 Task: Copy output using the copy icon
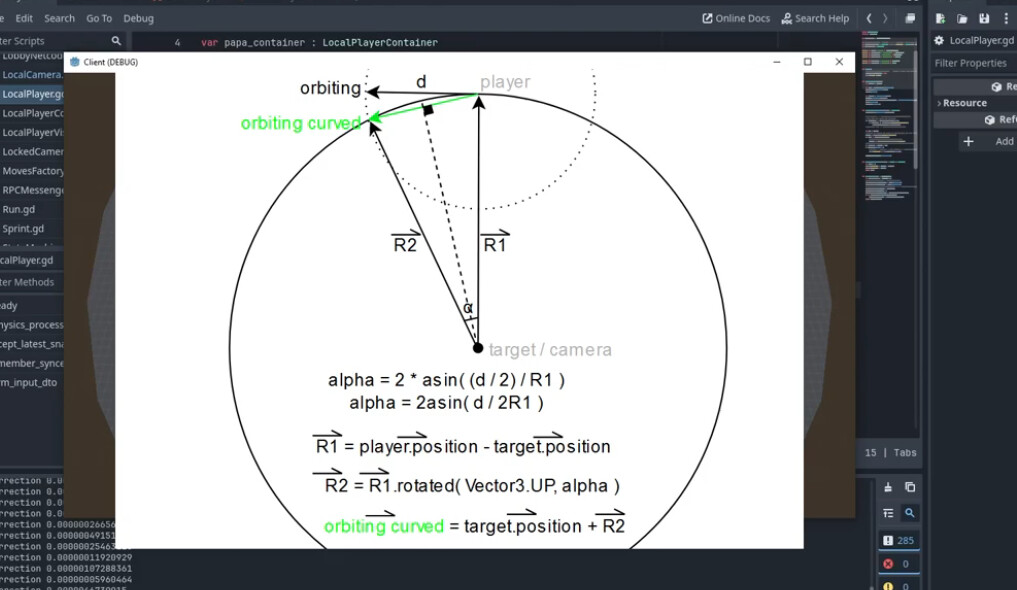pyautogui.click(x=910, y=487)
